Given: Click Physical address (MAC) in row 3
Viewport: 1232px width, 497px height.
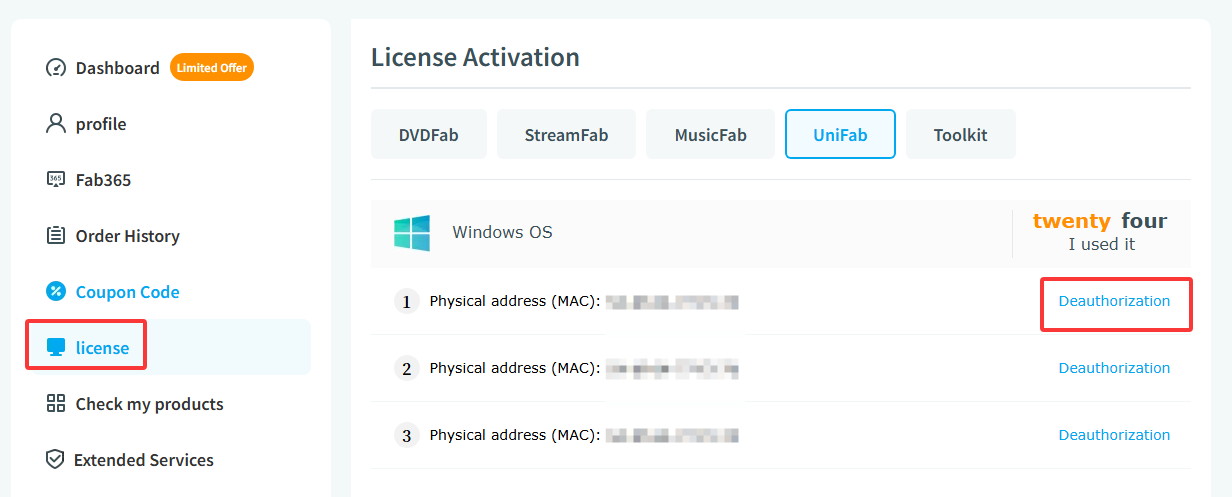Looking at the screenshot, I should pos(515,435).
